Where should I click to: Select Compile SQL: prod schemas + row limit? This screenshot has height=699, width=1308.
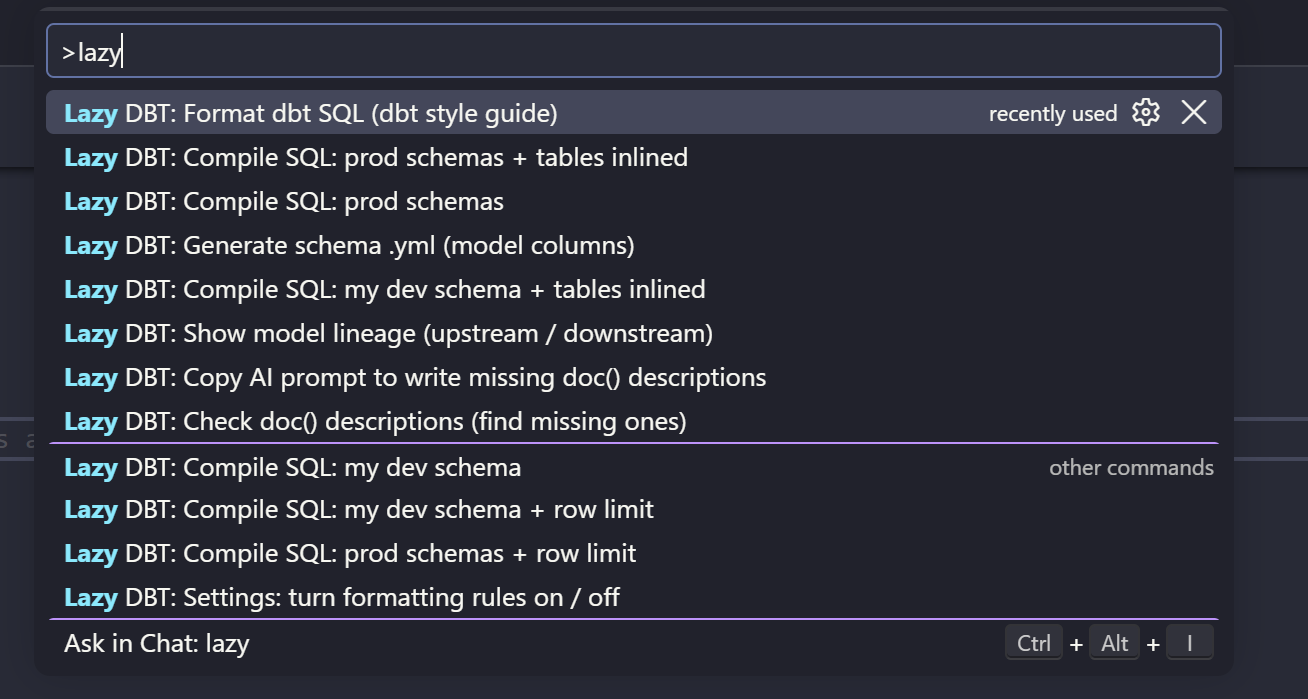[634, 553]
